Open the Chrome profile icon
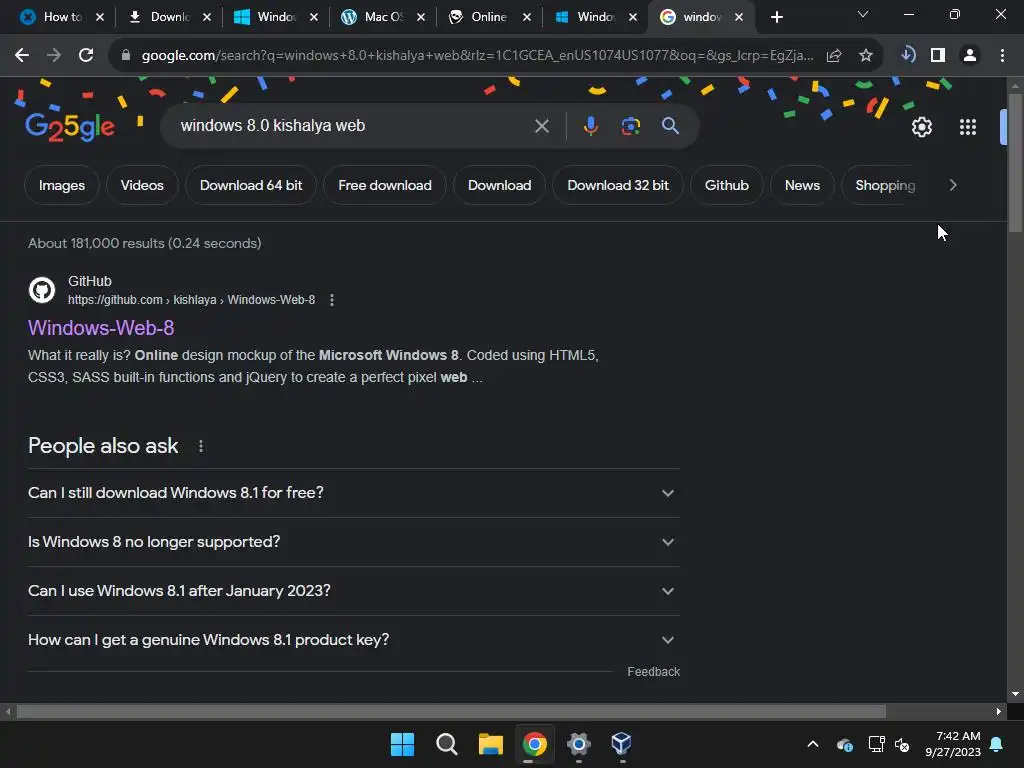 point(970,56)
